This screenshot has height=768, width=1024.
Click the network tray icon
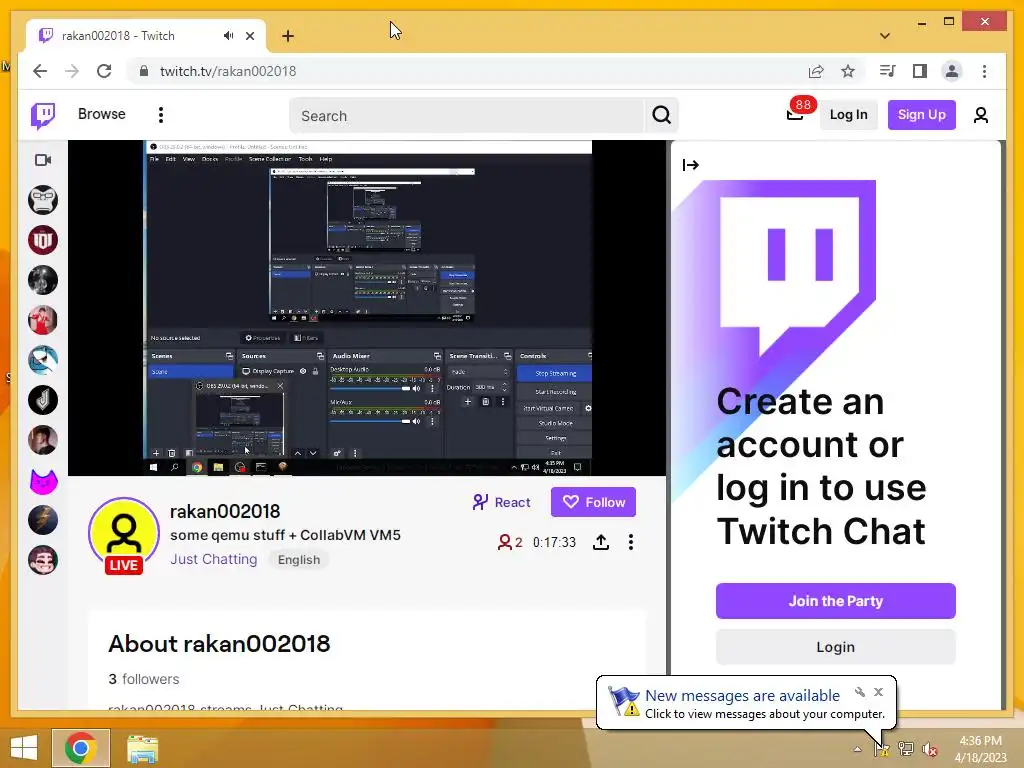click(x=906, y=749)
